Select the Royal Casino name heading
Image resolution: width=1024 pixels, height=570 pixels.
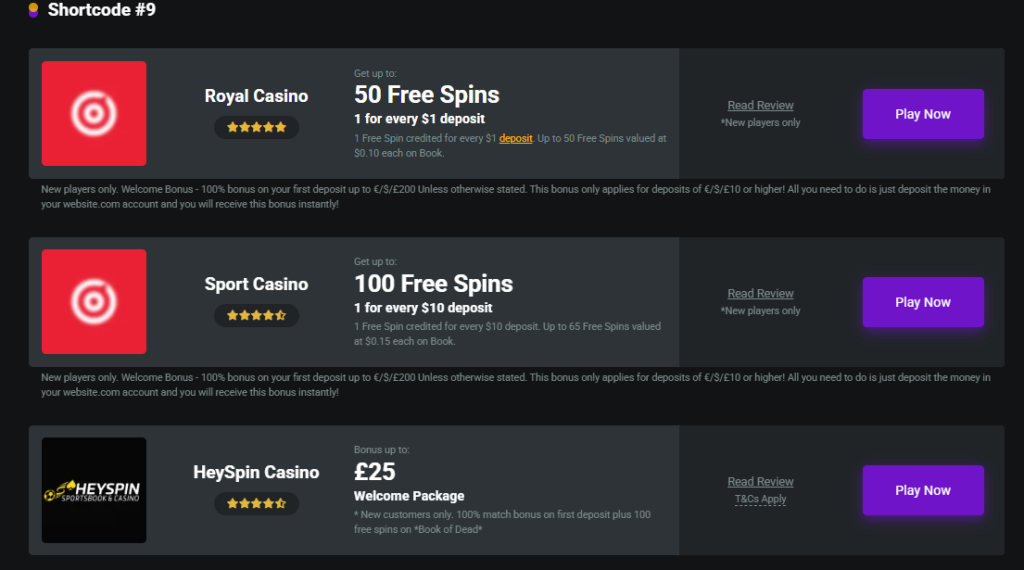click(256, 96)
